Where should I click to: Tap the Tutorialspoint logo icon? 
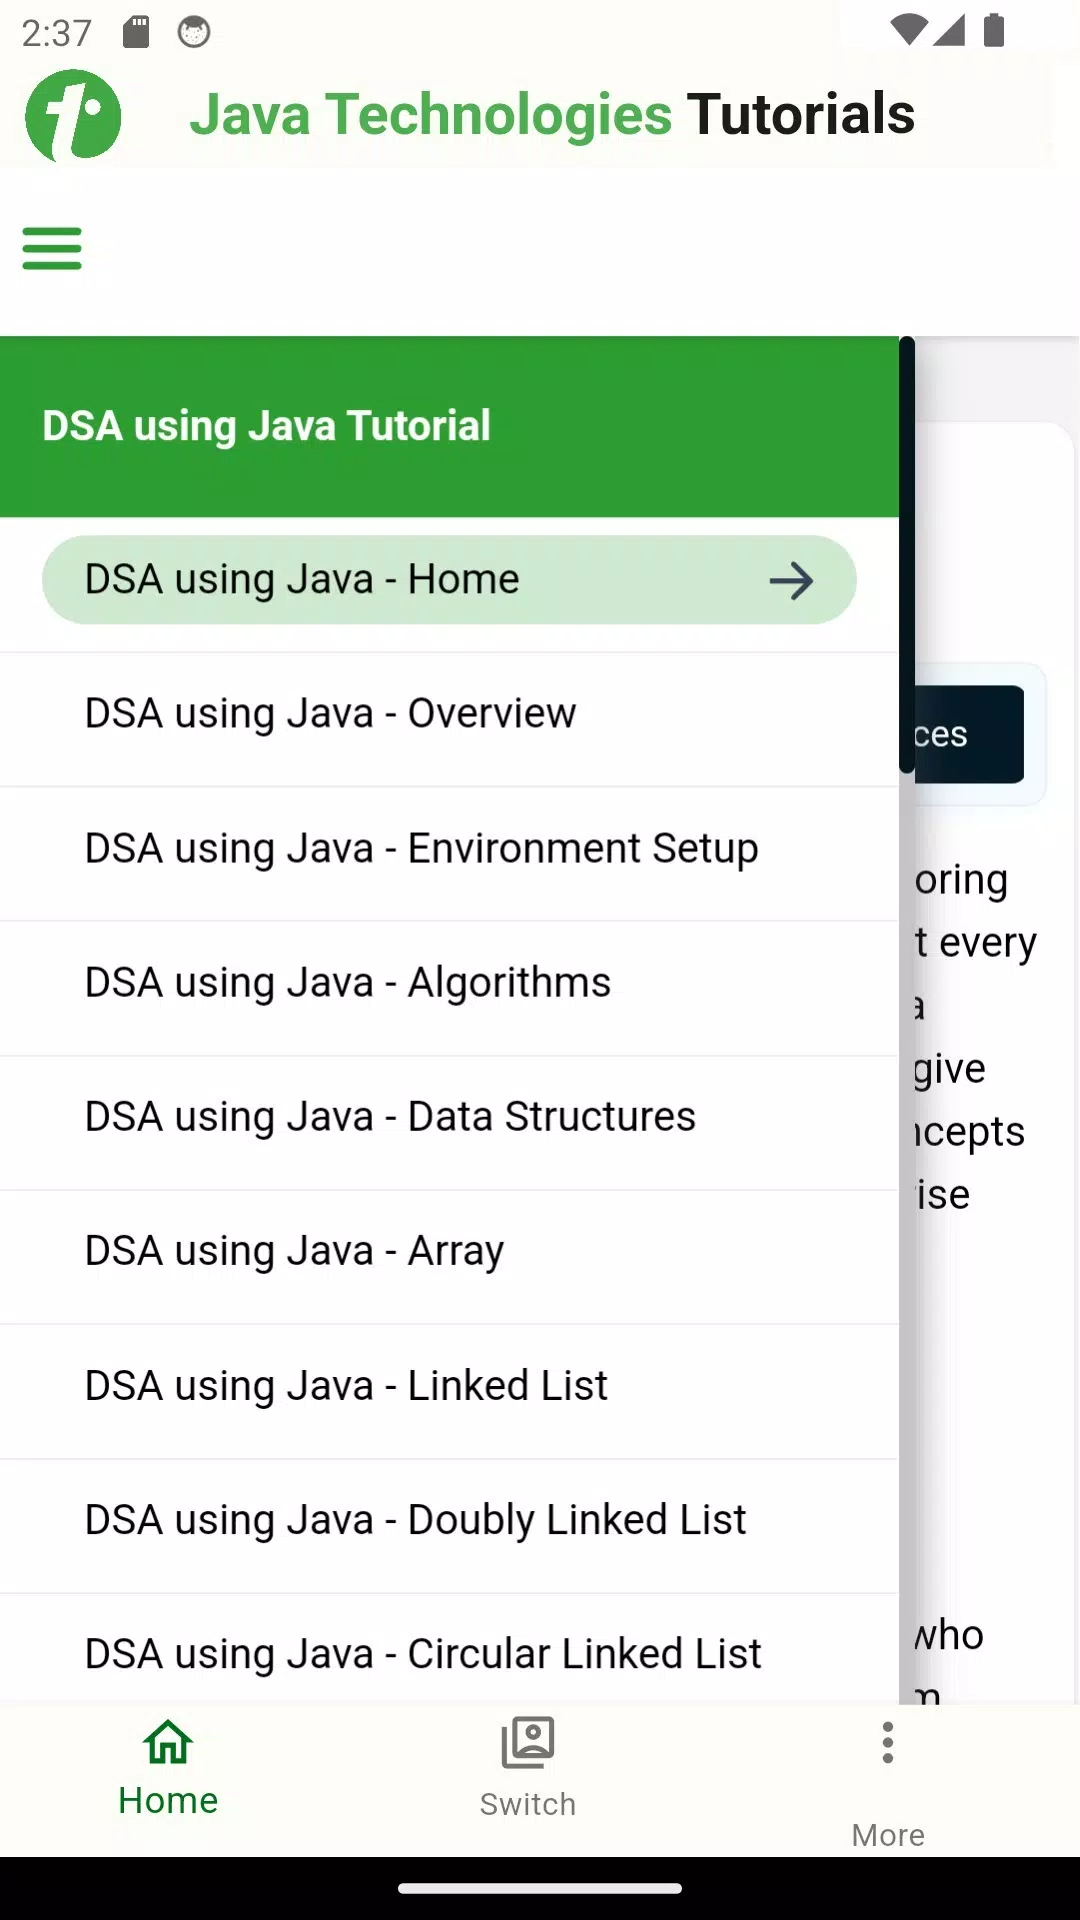(x=73, y=115)
